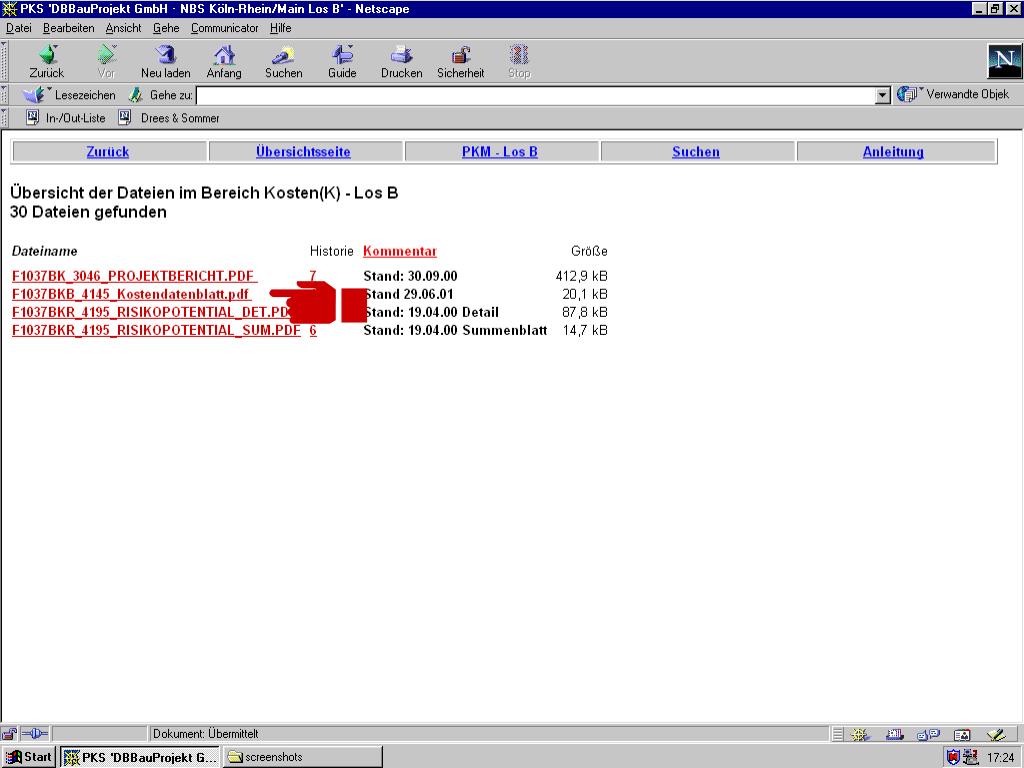Open F1037BKR_4195_RISIKOPOTENTIAL_DET.PDF file

150,312
